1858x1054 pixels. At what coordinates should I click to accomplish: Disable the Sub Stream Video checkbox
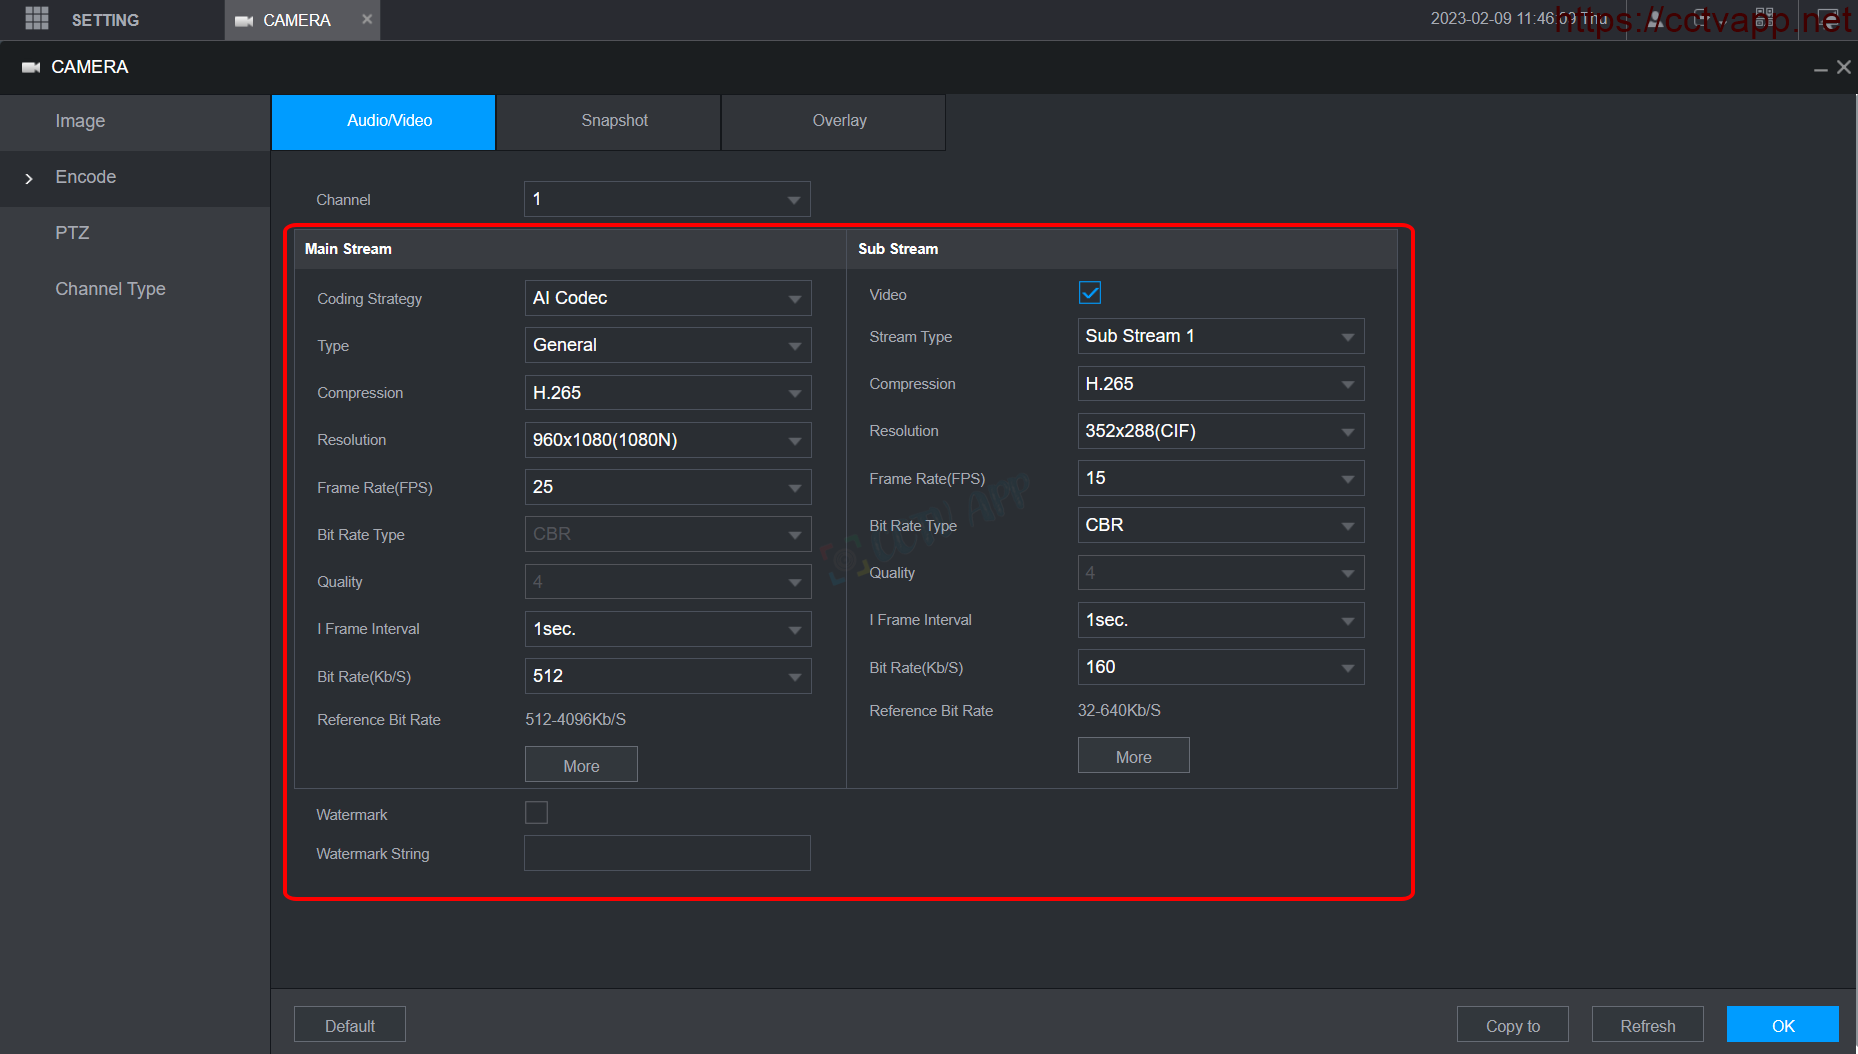(1090, 293)
